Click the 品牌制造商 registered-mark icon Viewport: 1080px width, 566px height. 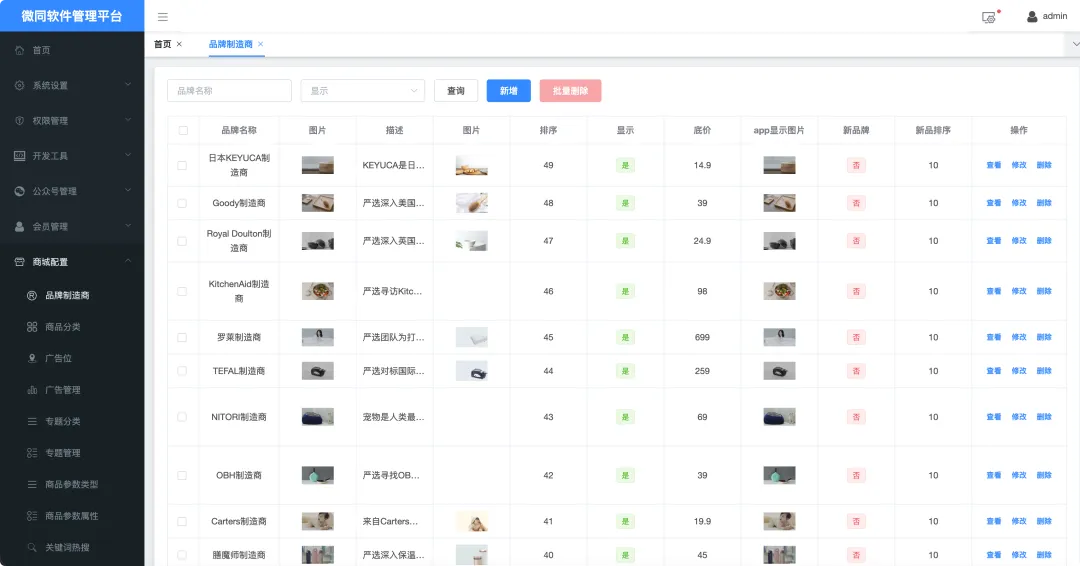(32, 295)
